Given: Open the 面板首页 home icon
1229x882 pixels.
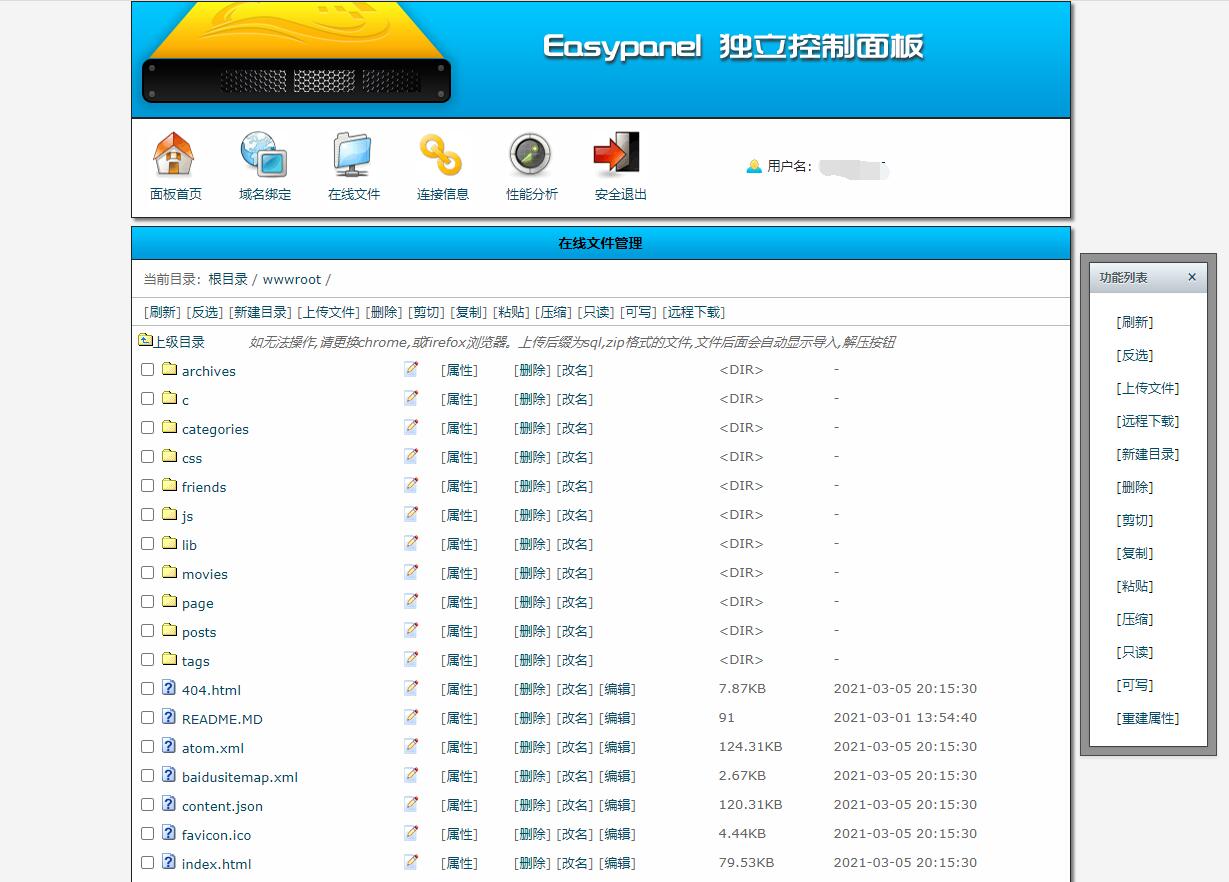Looking at the screenshot, I should coord(174,154).
